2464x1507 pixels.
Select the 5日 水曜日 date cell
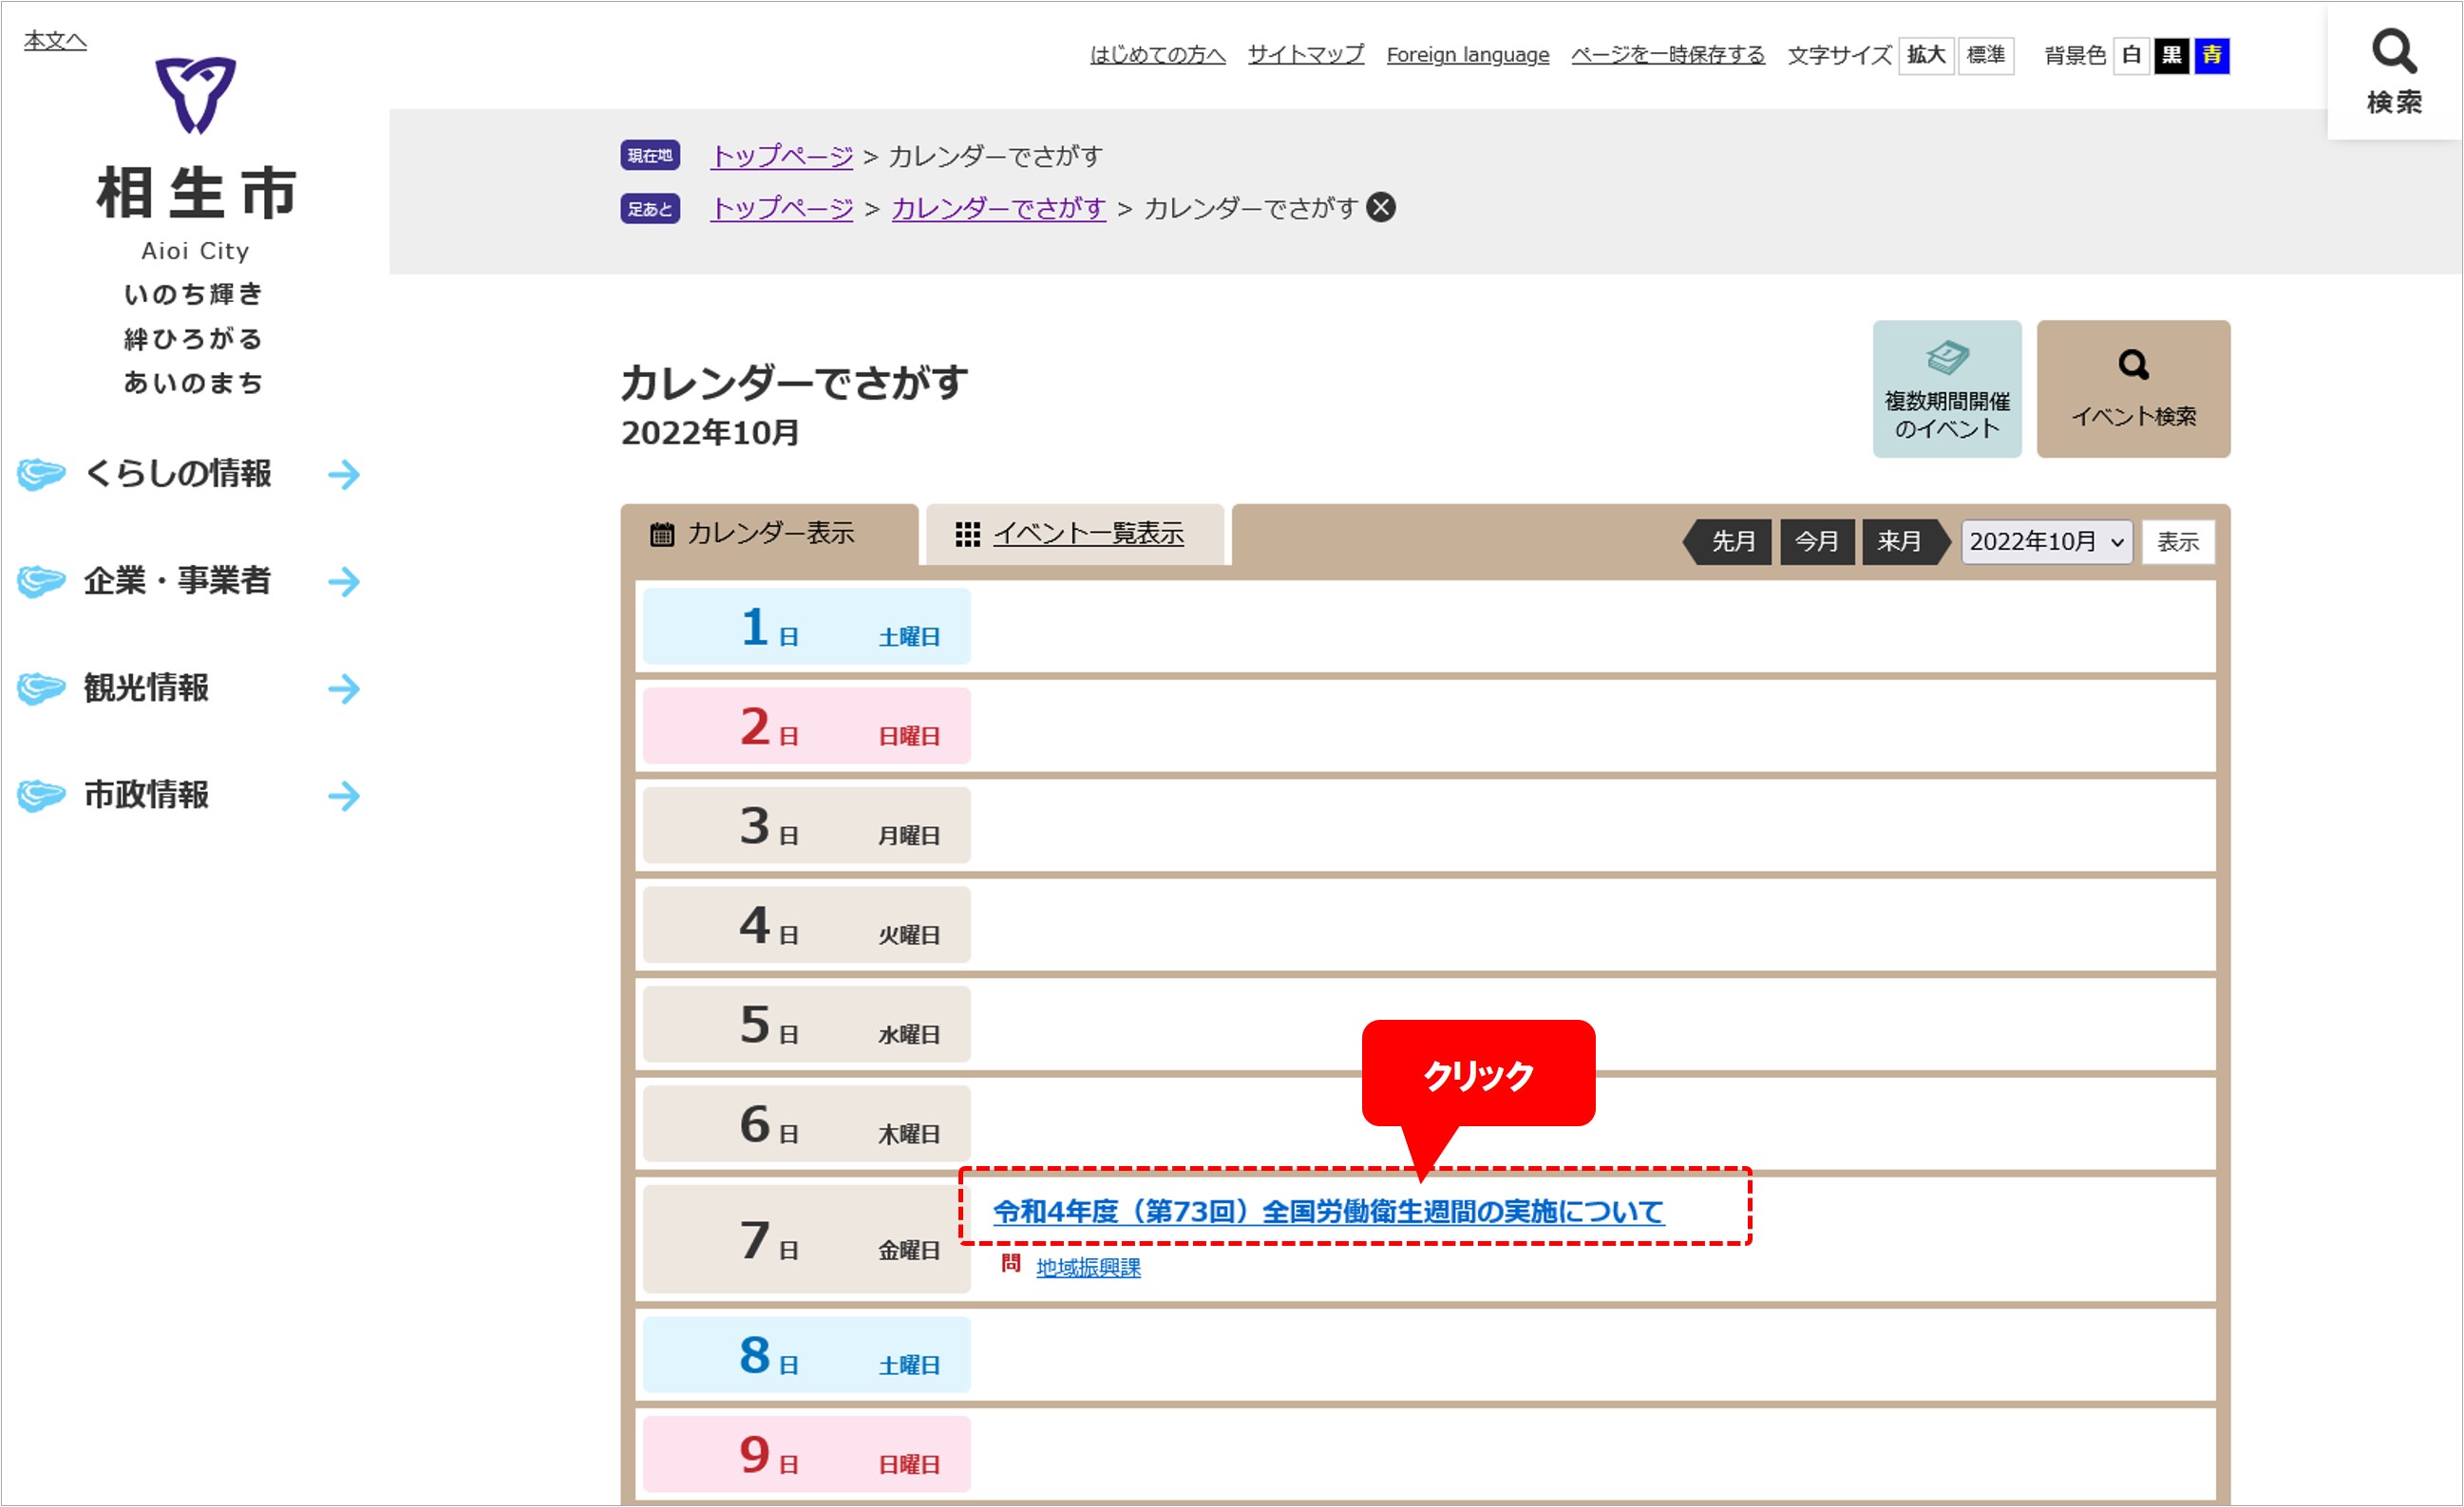pyautogui.click(x=806, y=1025)
